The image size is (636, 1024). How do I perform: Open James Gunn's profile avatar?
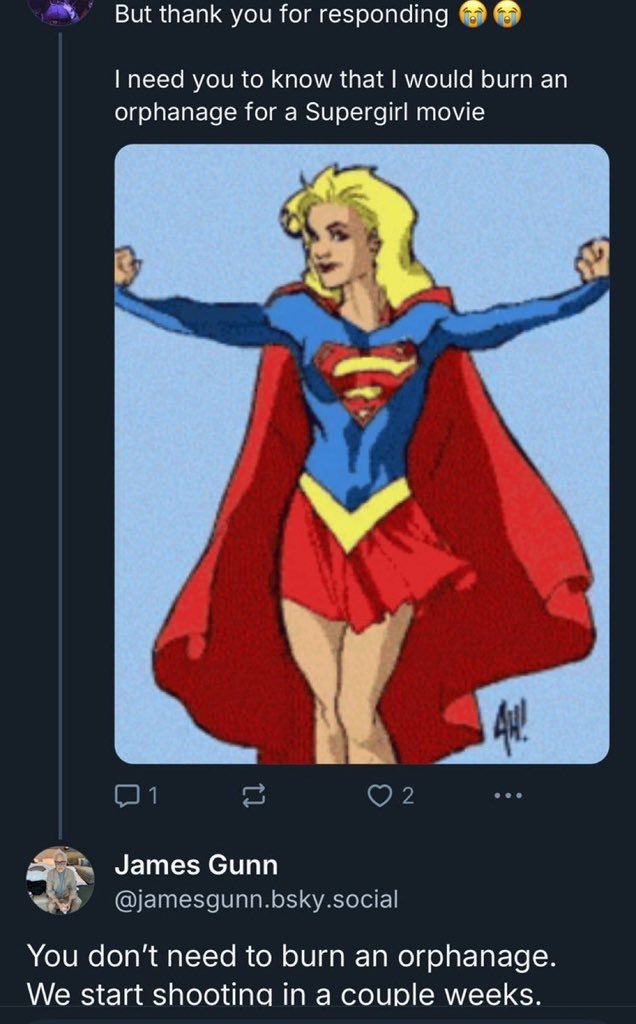pos(60,880)
